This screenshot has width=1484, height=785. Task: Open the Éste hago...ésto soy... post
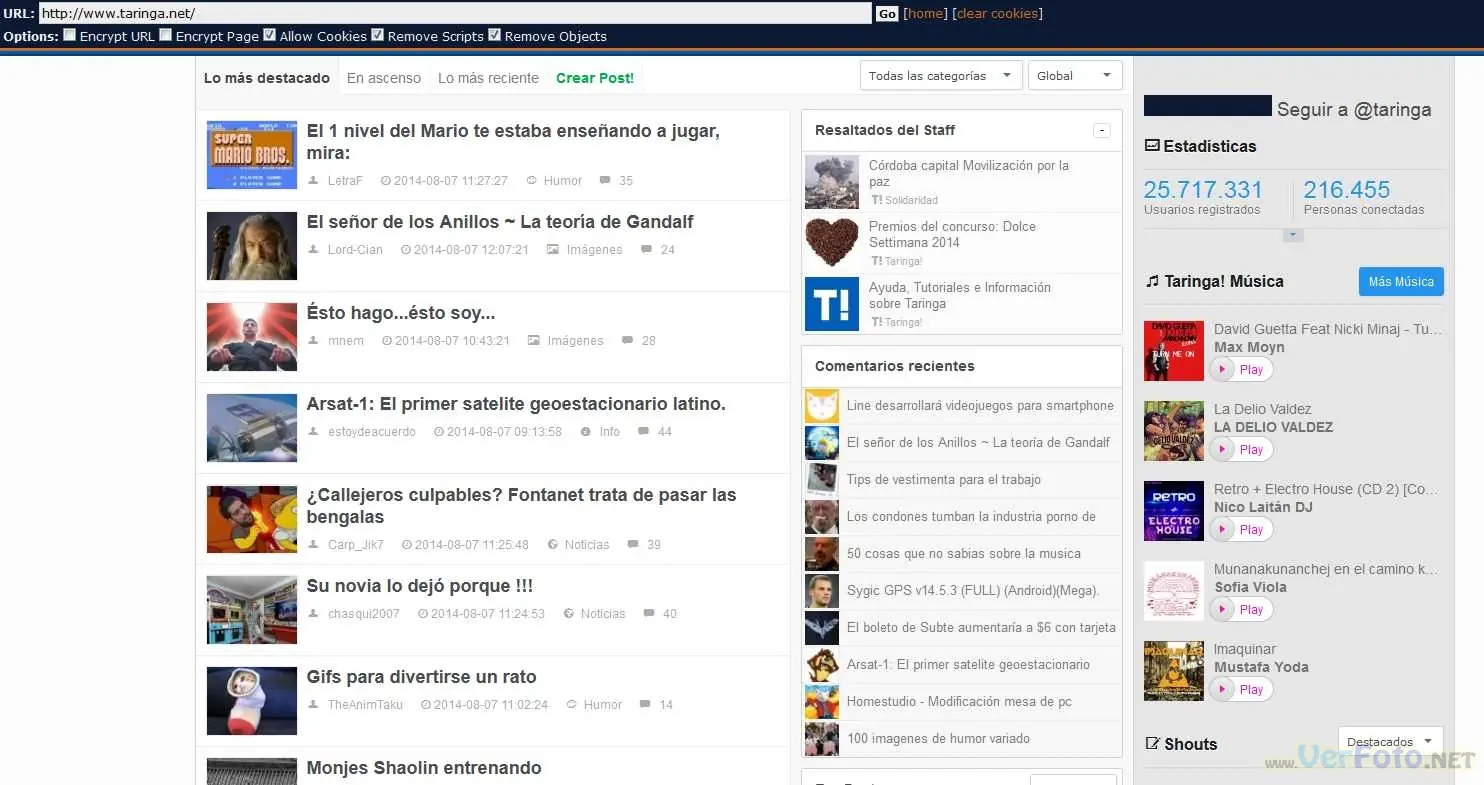click(x=401, y=313)
